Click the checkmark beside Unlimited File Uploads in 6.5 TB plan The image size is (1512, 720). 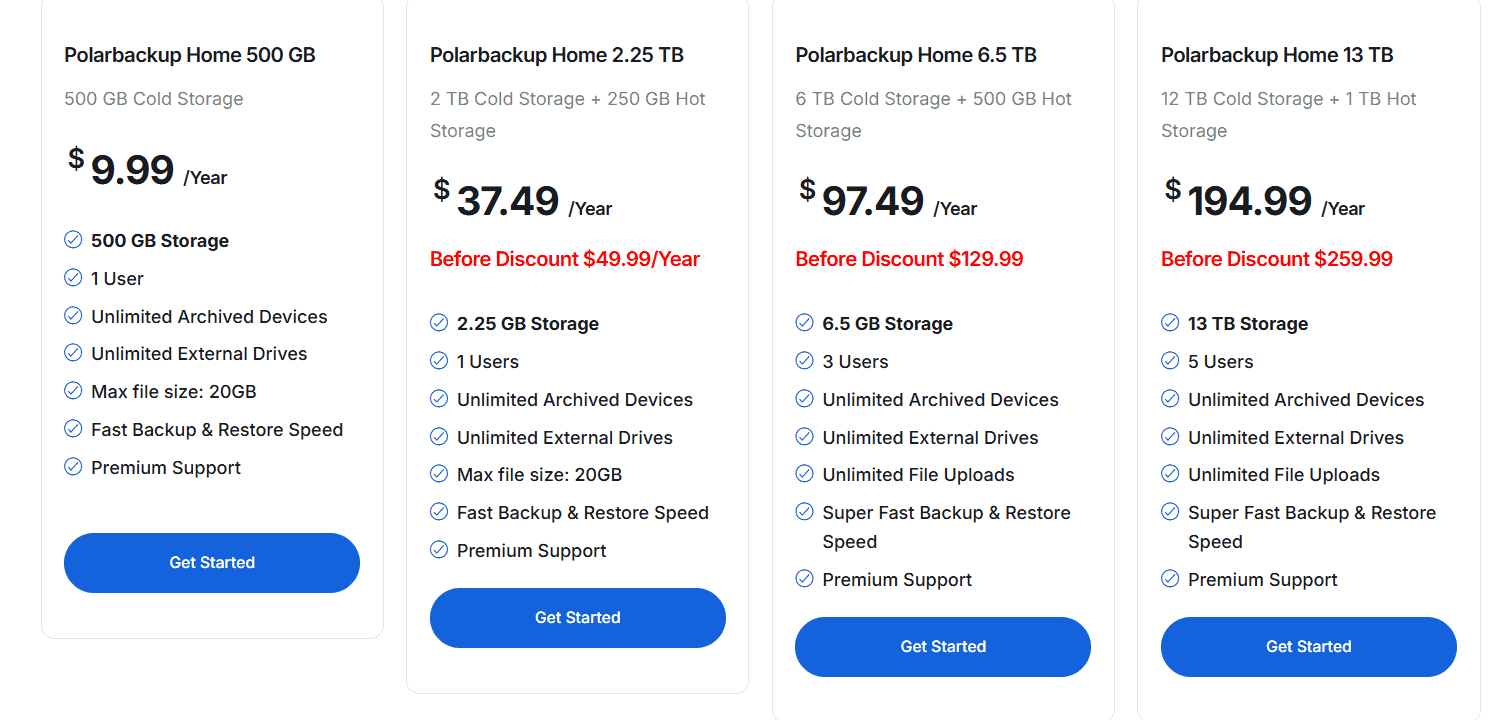tap(805, 474)
